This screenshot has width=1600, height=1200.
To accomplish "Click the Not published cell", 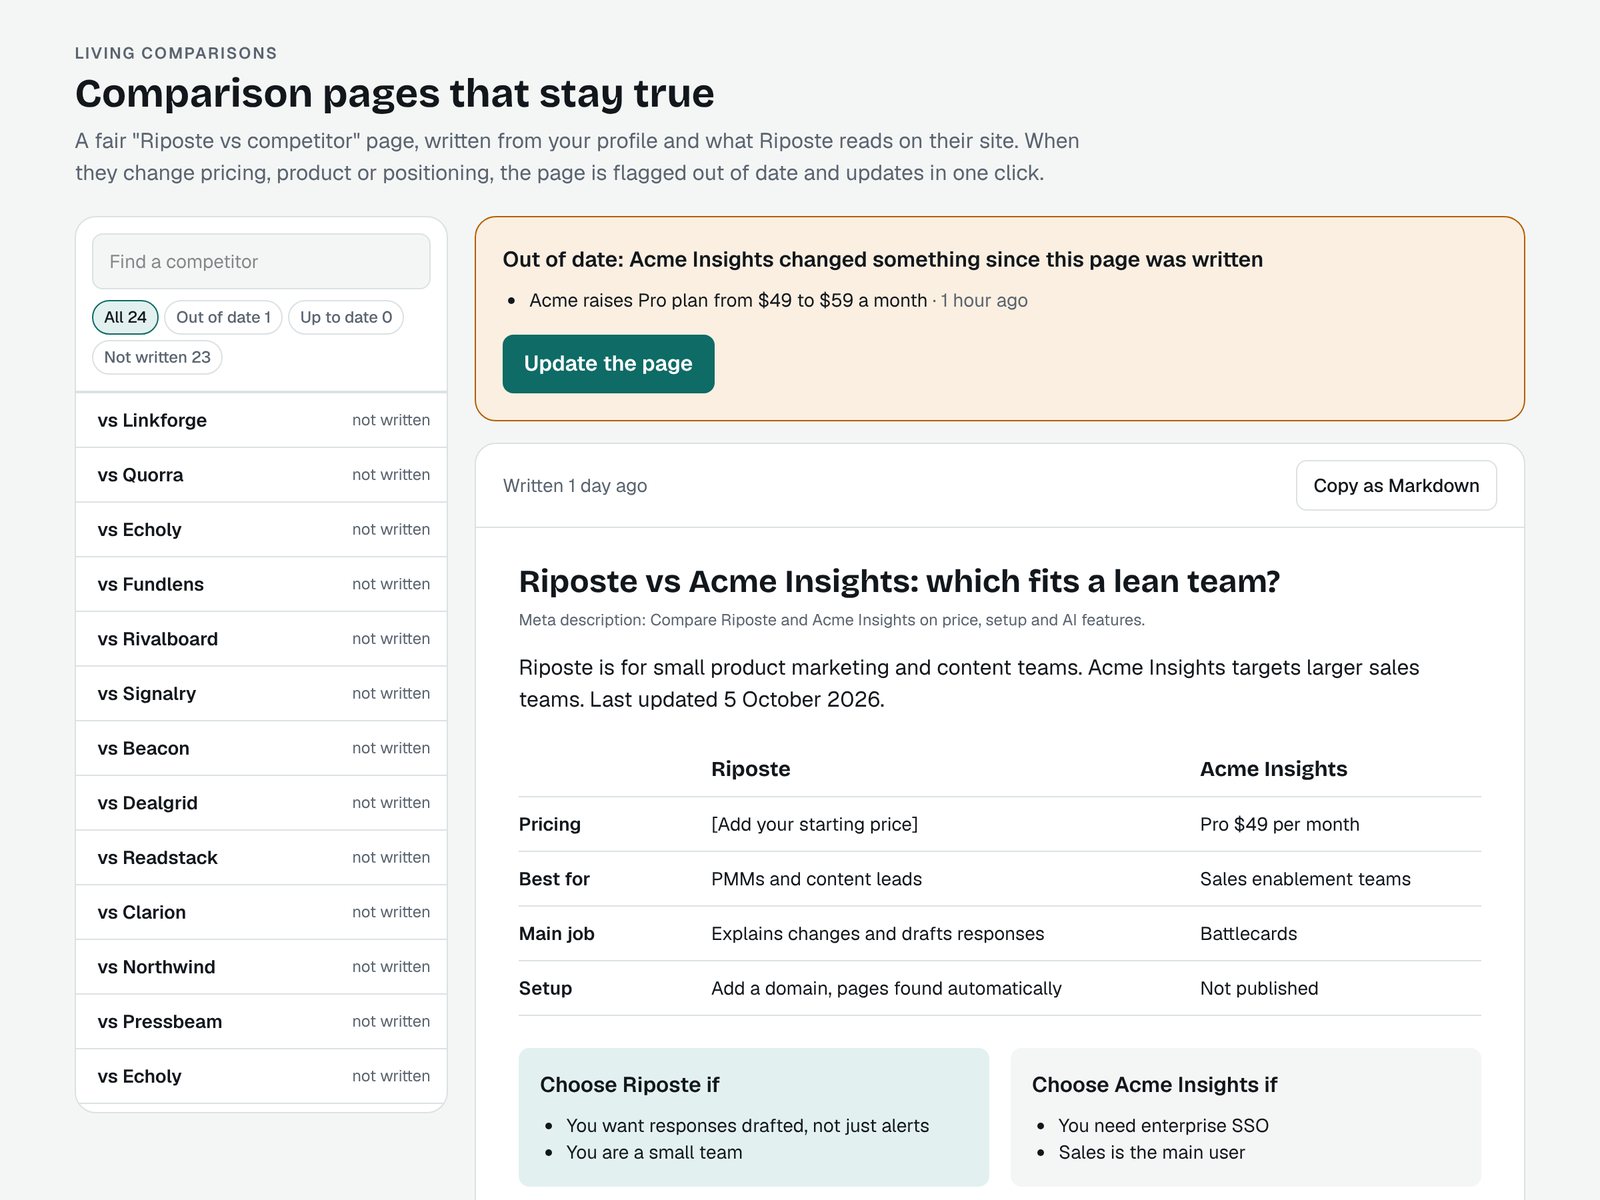I will (1259, 988).
